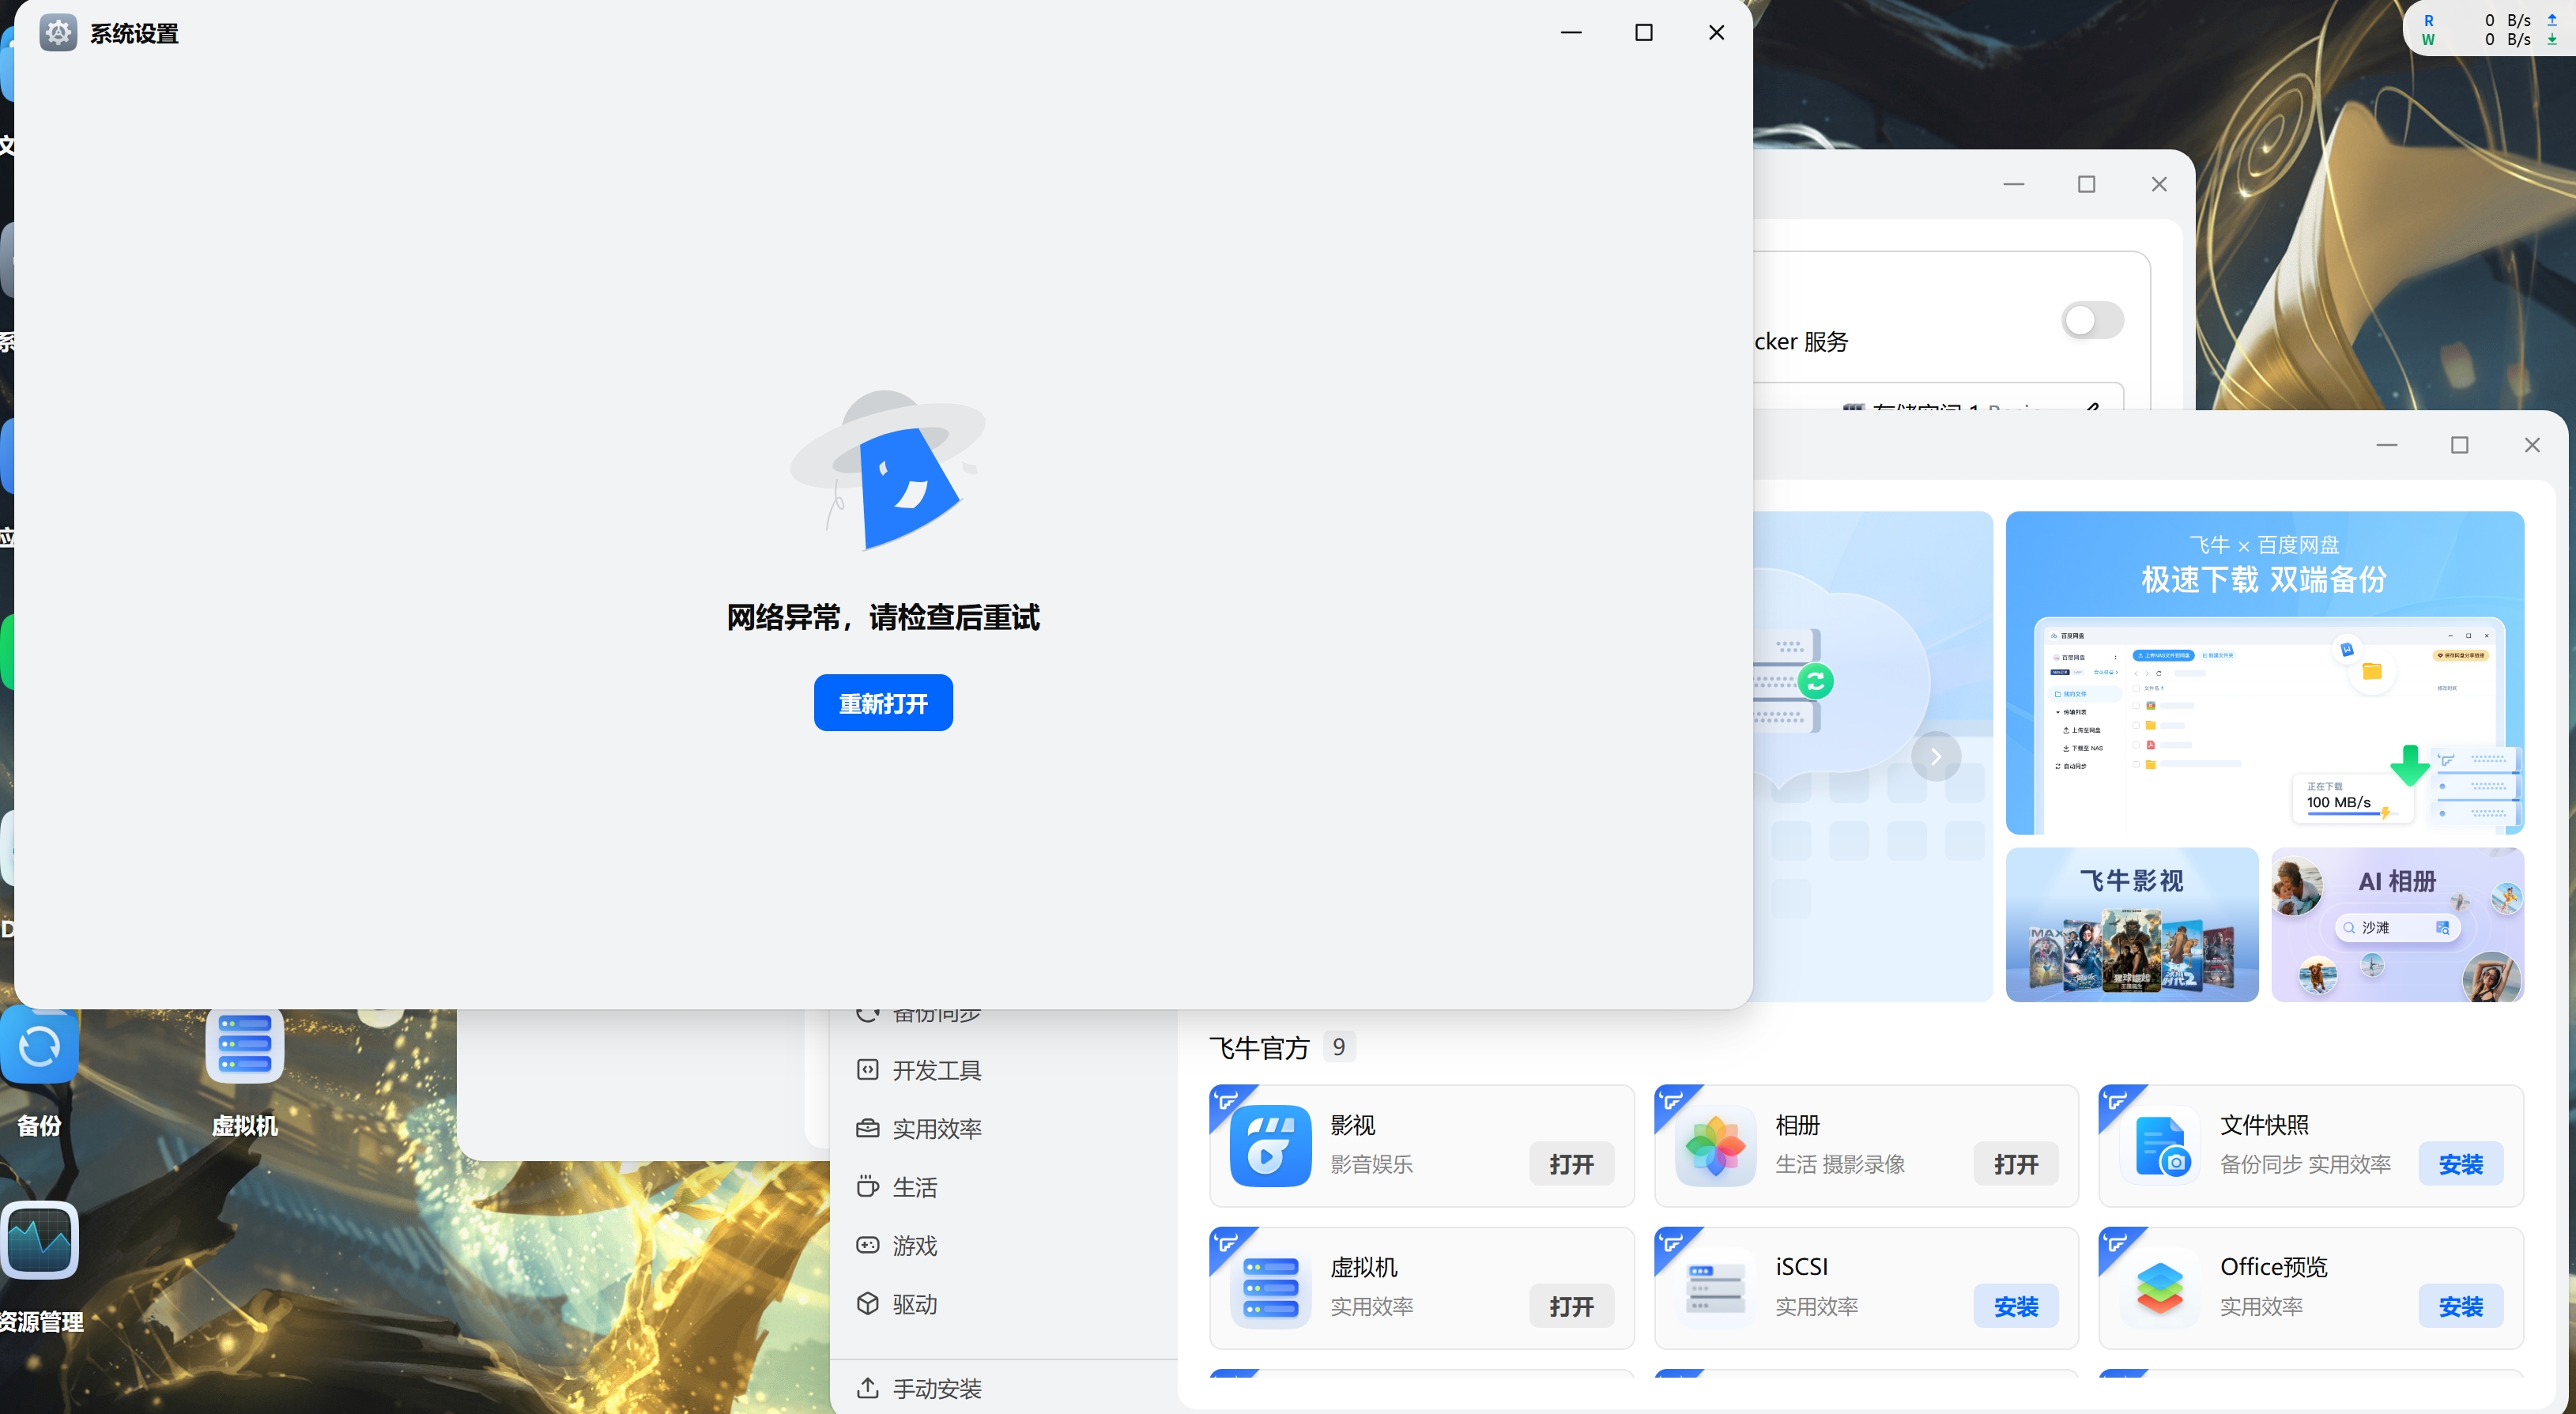Click the 虚拟机 app icon in app store
The image size is (2576, 1414).
[1268, 1288]
